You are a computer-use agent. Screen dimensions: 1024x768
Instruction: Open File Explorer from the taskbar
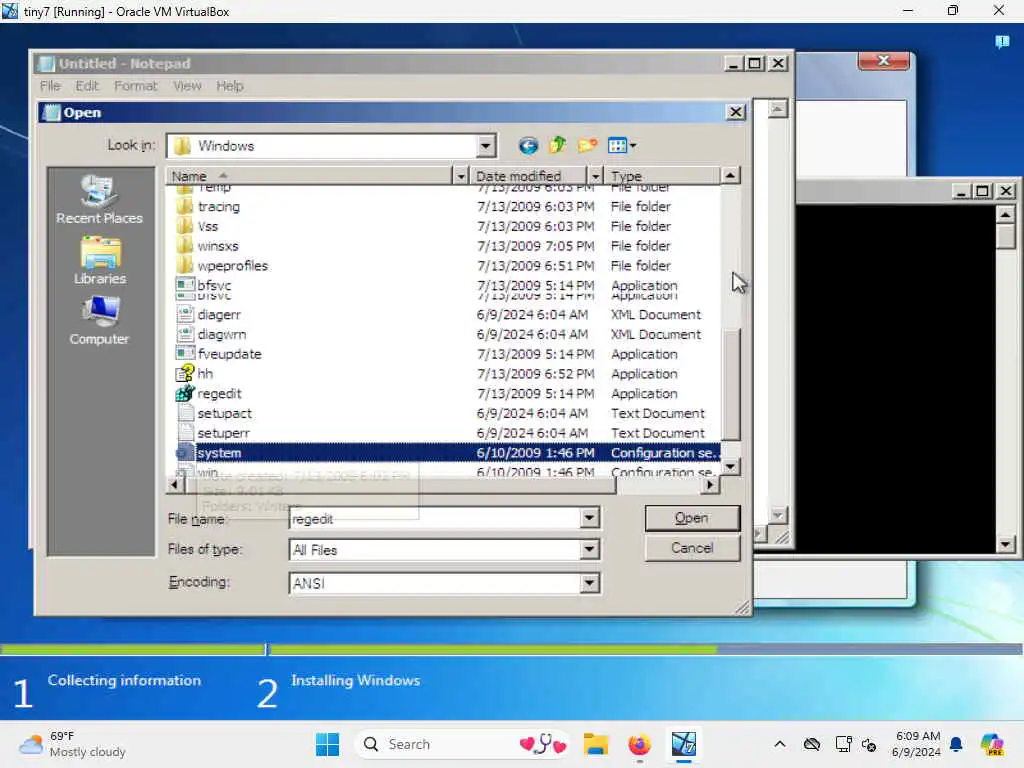596,744
